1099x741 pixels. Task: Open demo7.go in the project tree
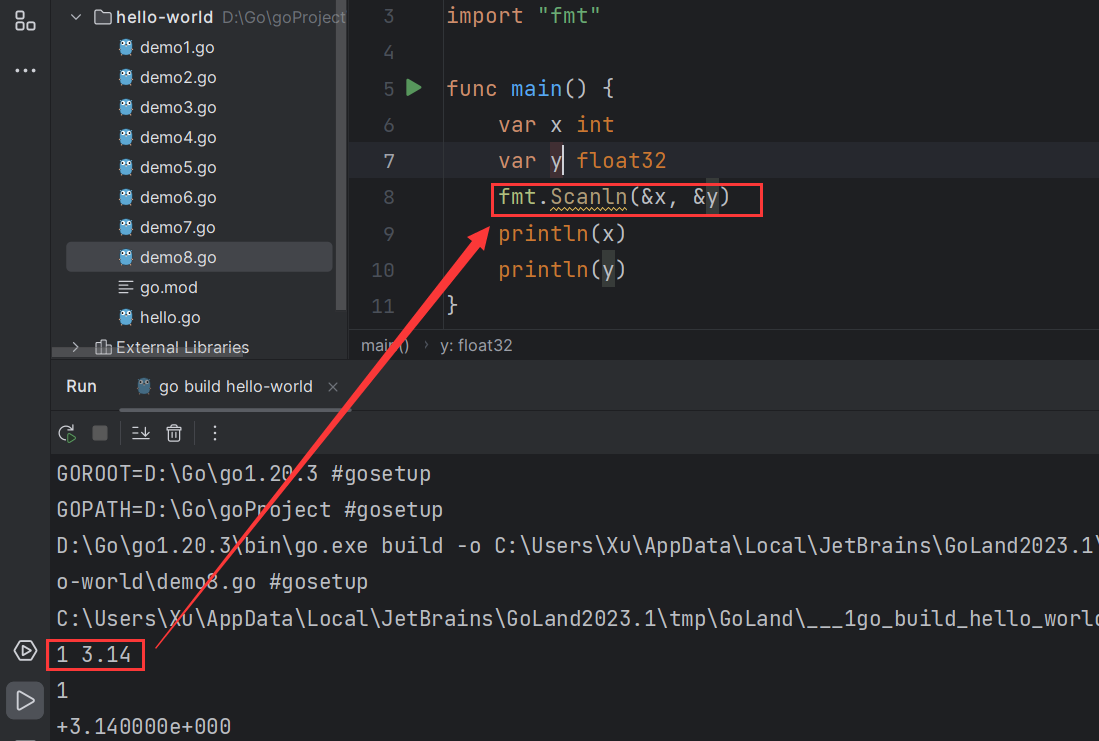tap(177, 227)
